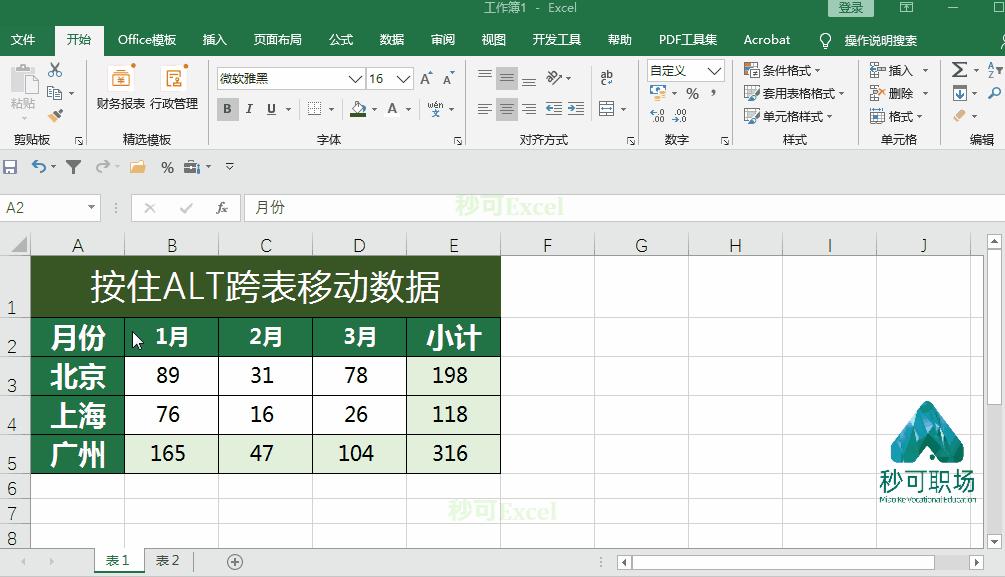Apply percent style from the Number group
1005x577 pixels.
coord(693,93)
